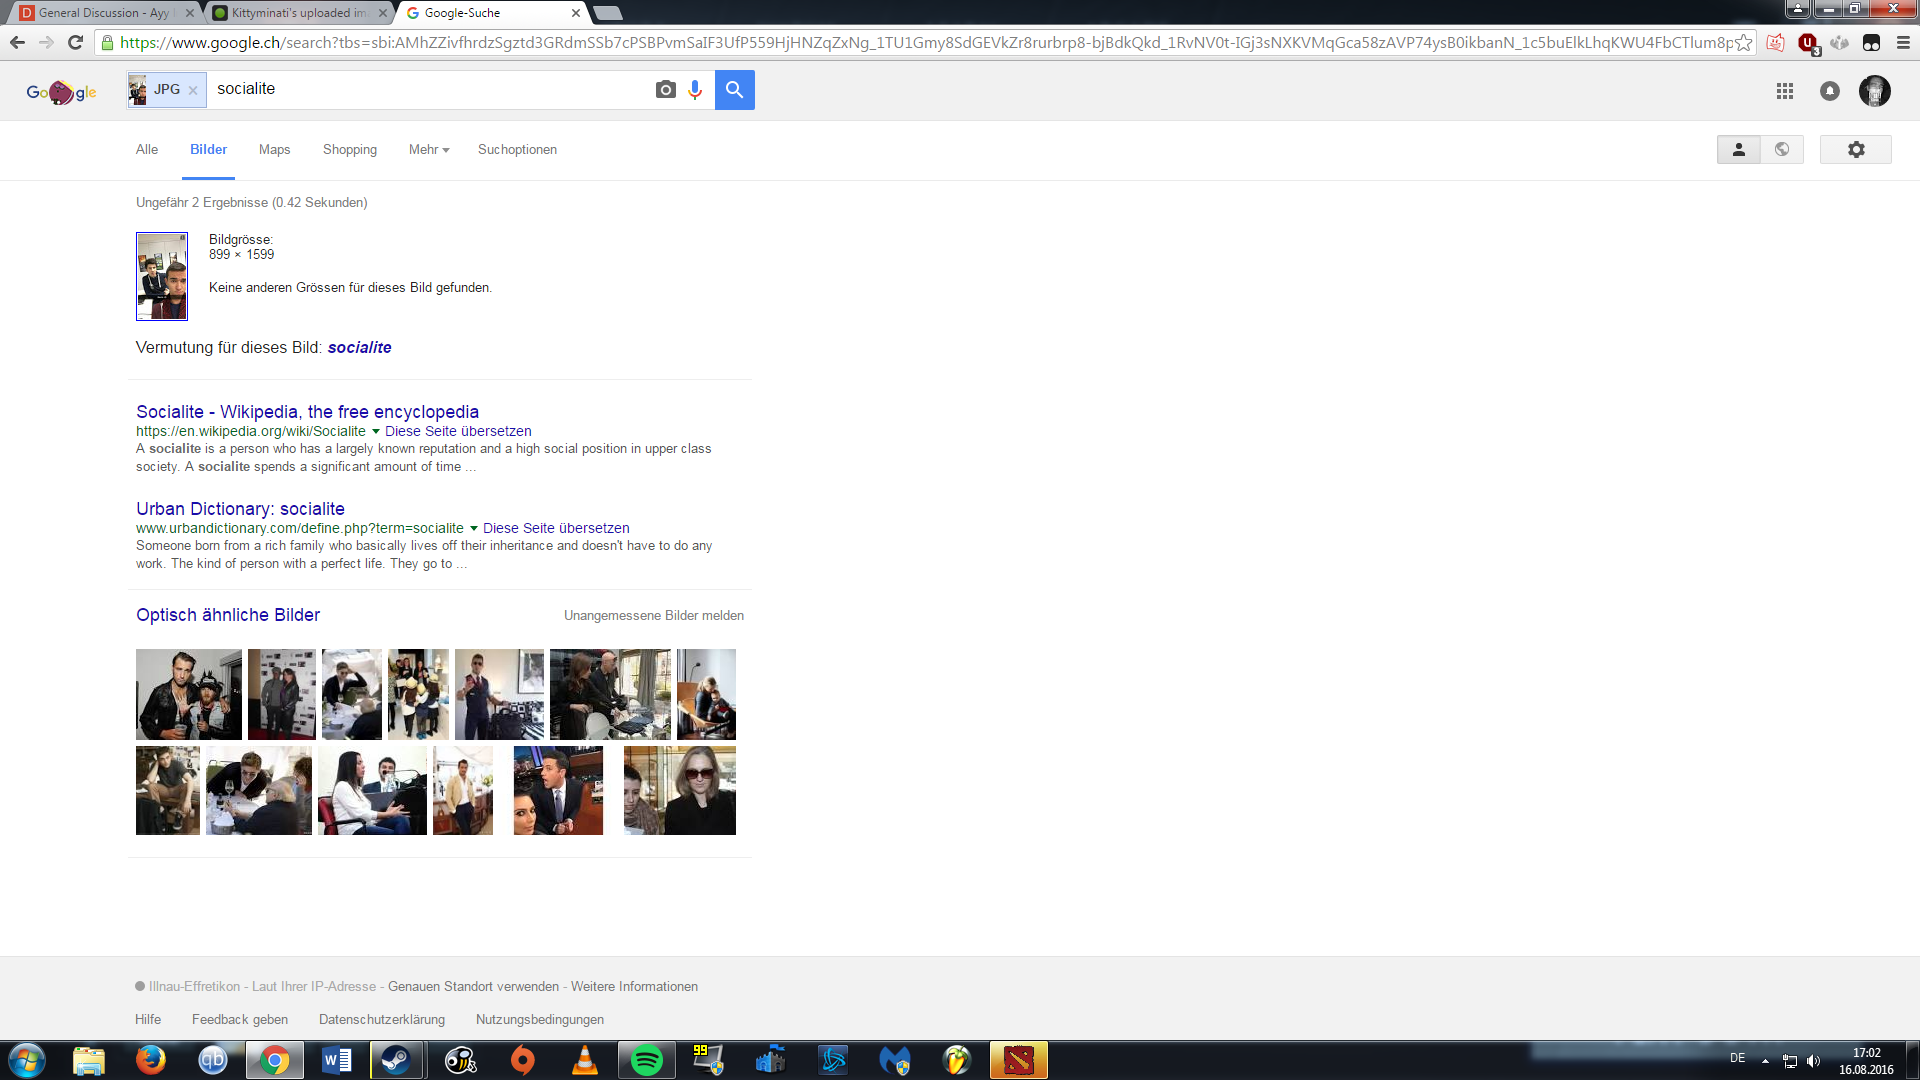The height and width of the screenshot is (1080, 1920).
Task: Open Spotify from the taskbar
Action: pyautogui.click(x=647, y=1060)
